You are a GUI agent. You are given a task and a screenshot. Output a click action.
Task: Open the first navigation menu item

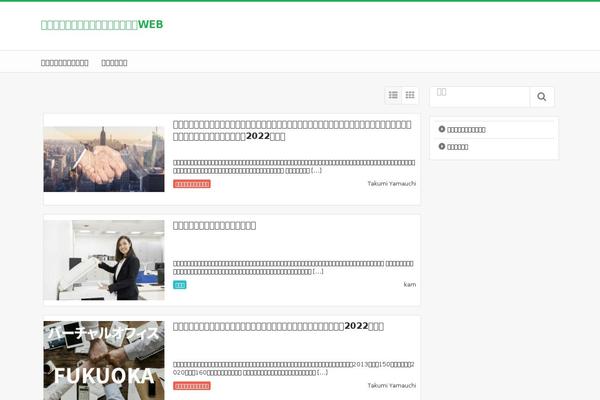(65, 63)
